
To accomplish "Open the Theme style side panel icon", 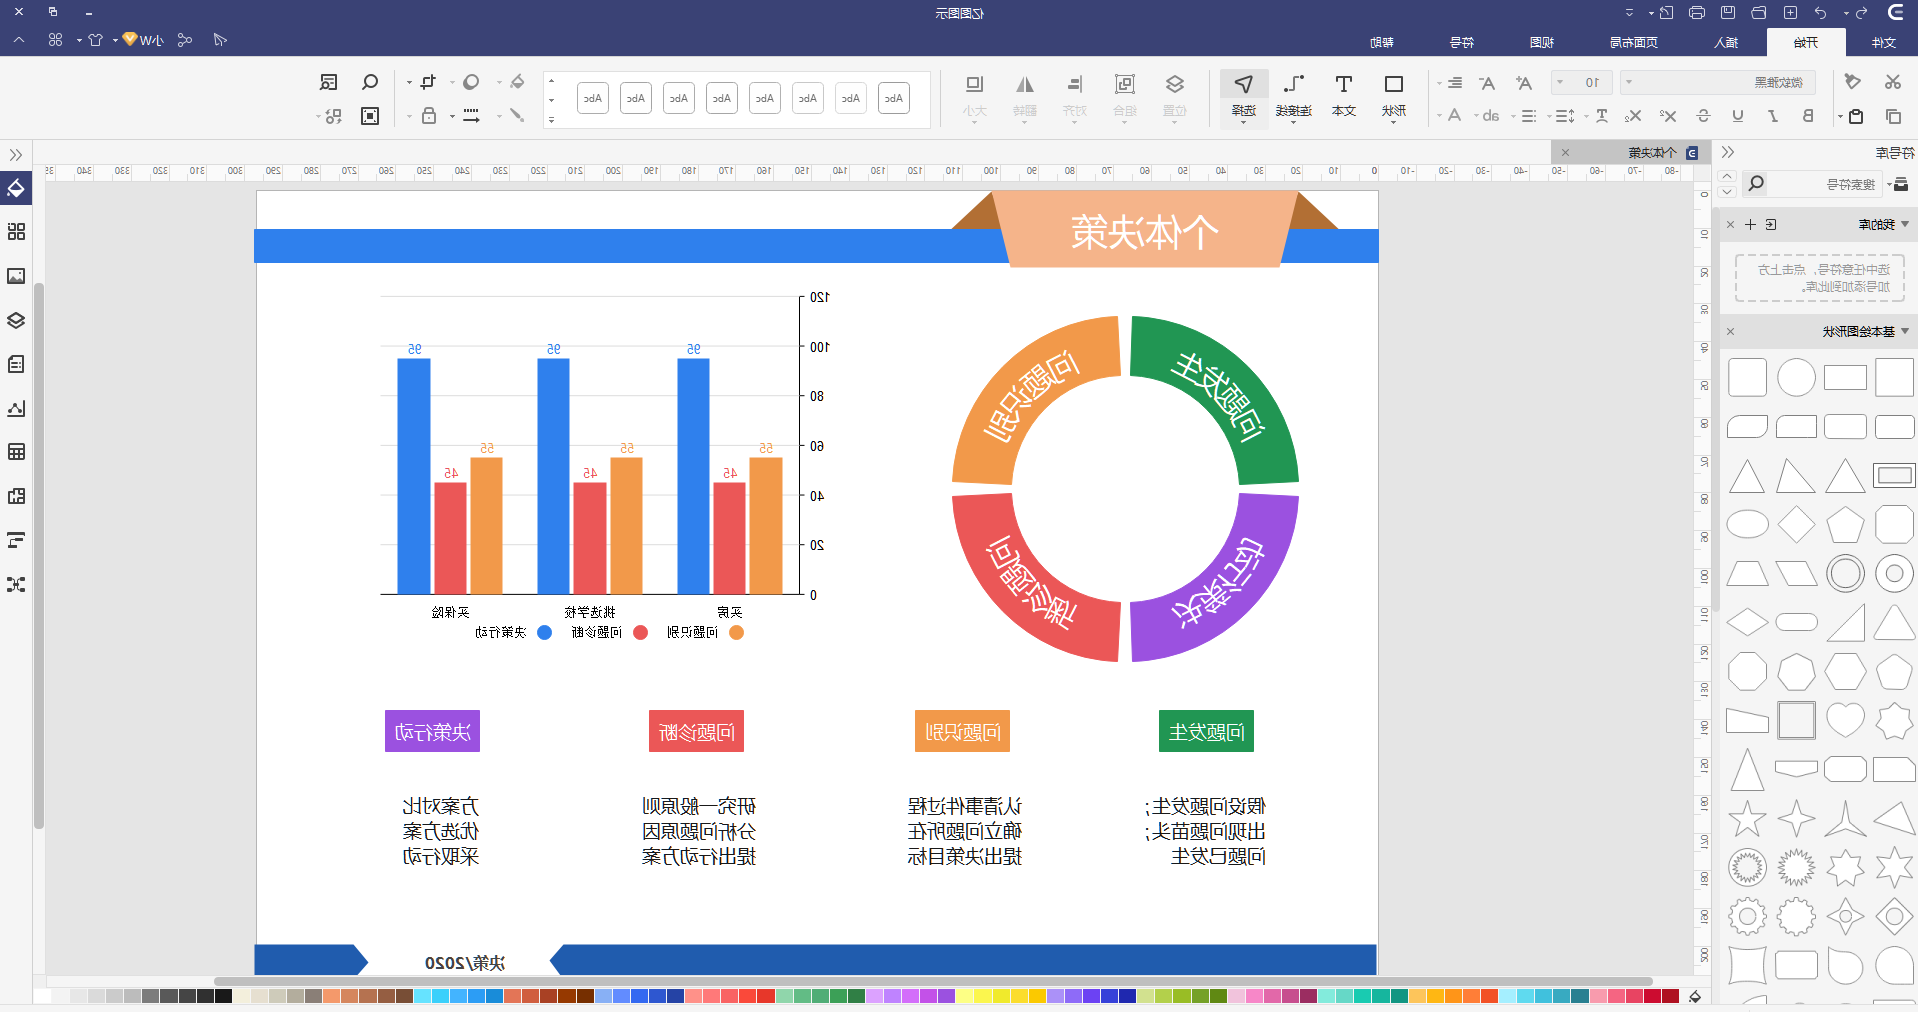I will pos(16,232).
